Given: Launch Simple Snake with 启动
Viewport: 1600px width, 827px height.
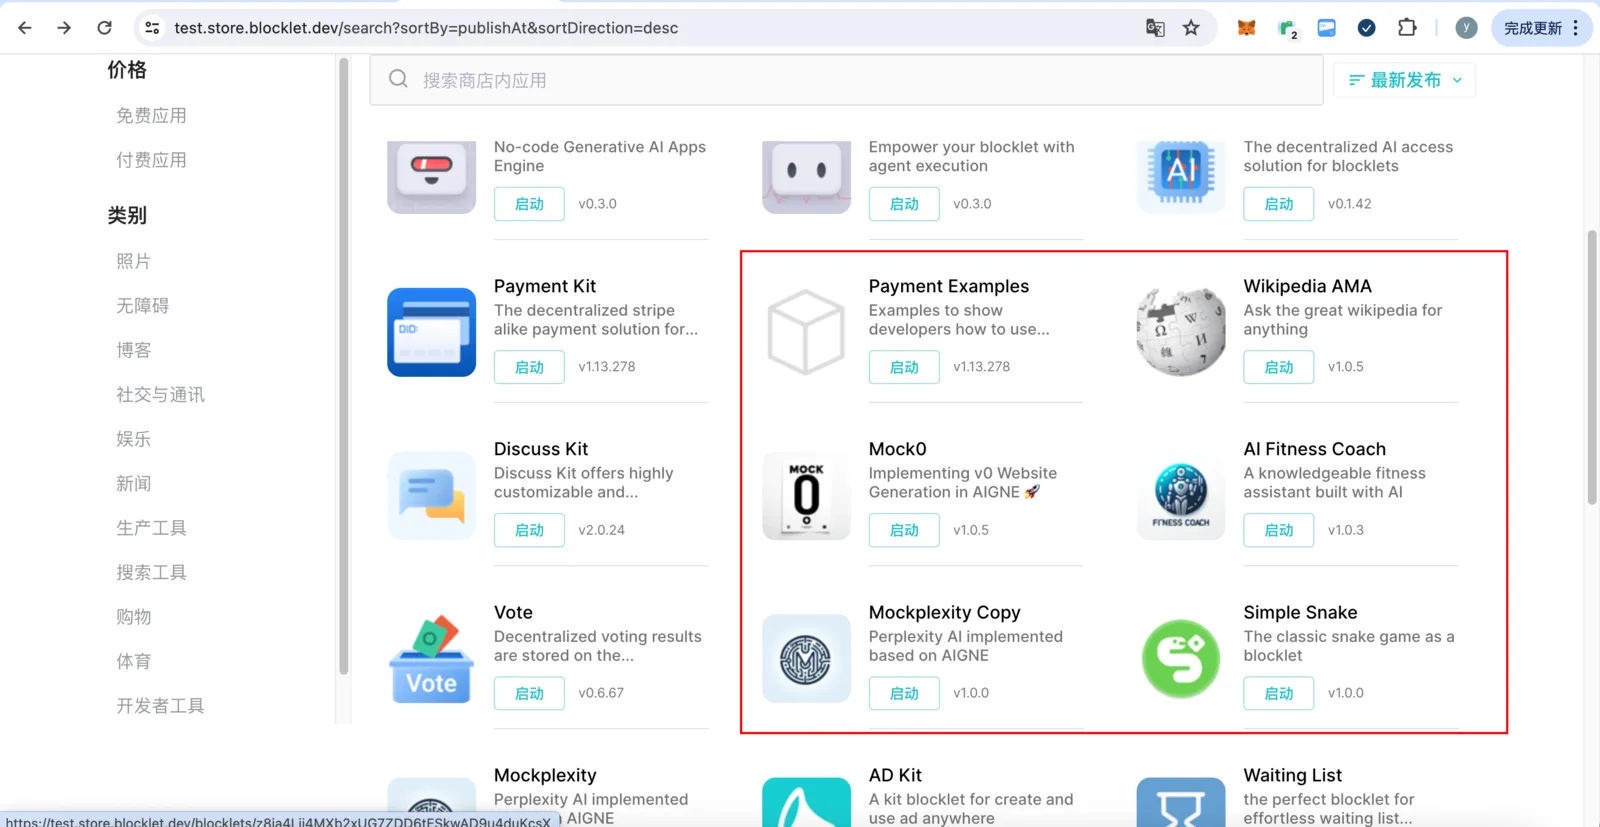Looking at the screenshot, I should (x=1279, y=693).
